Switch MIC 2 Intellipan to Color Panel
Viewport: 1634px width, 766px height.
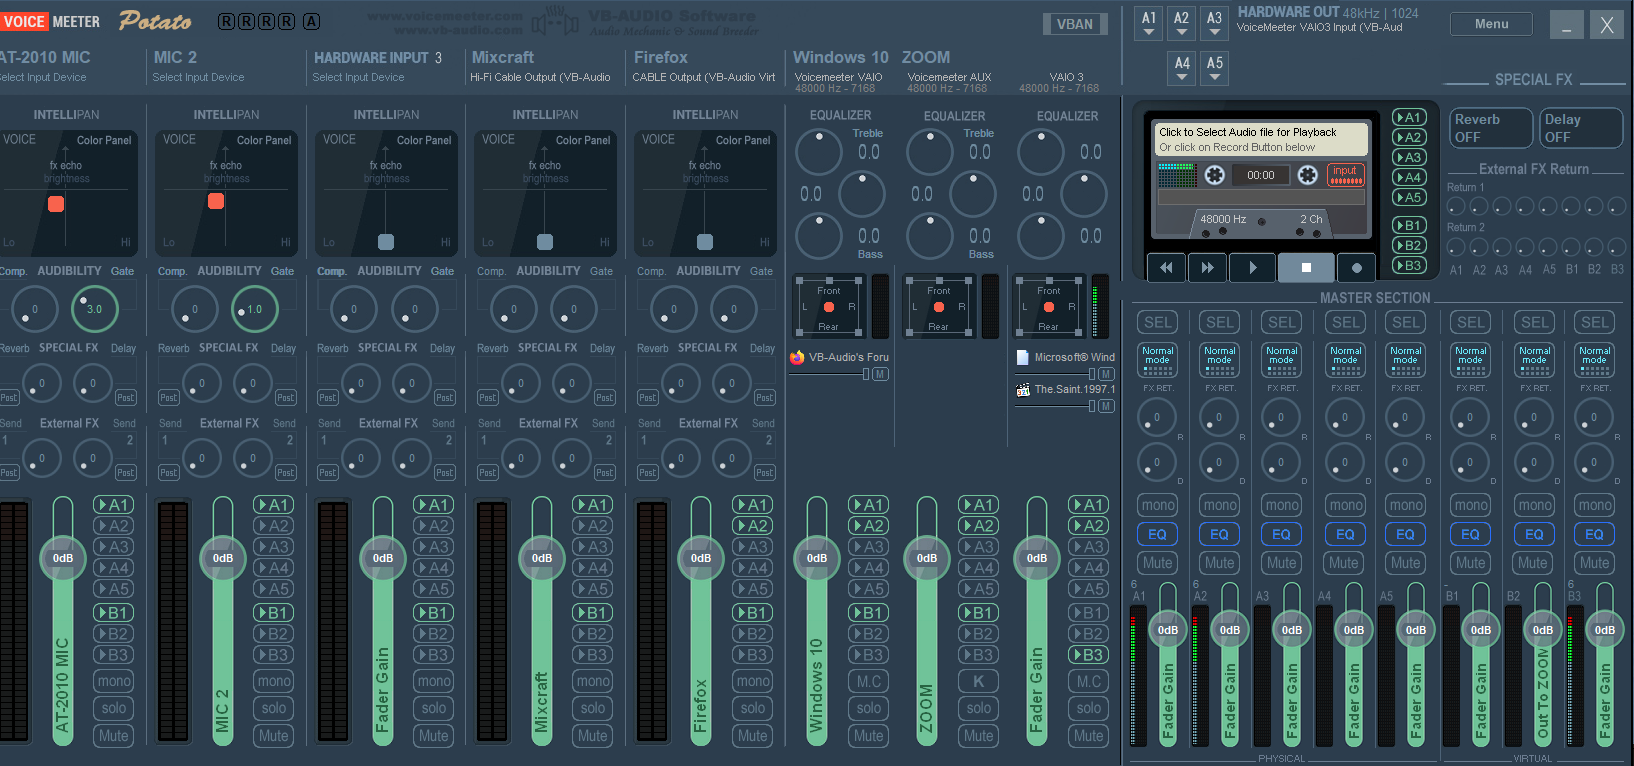point(264,140)
